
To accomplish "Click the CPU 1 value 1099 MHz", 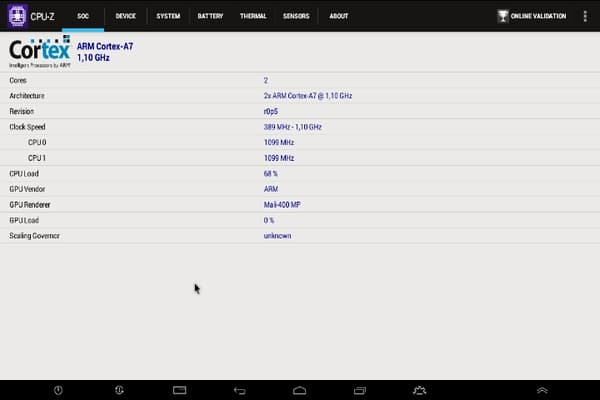I will [x=279, y=158].
